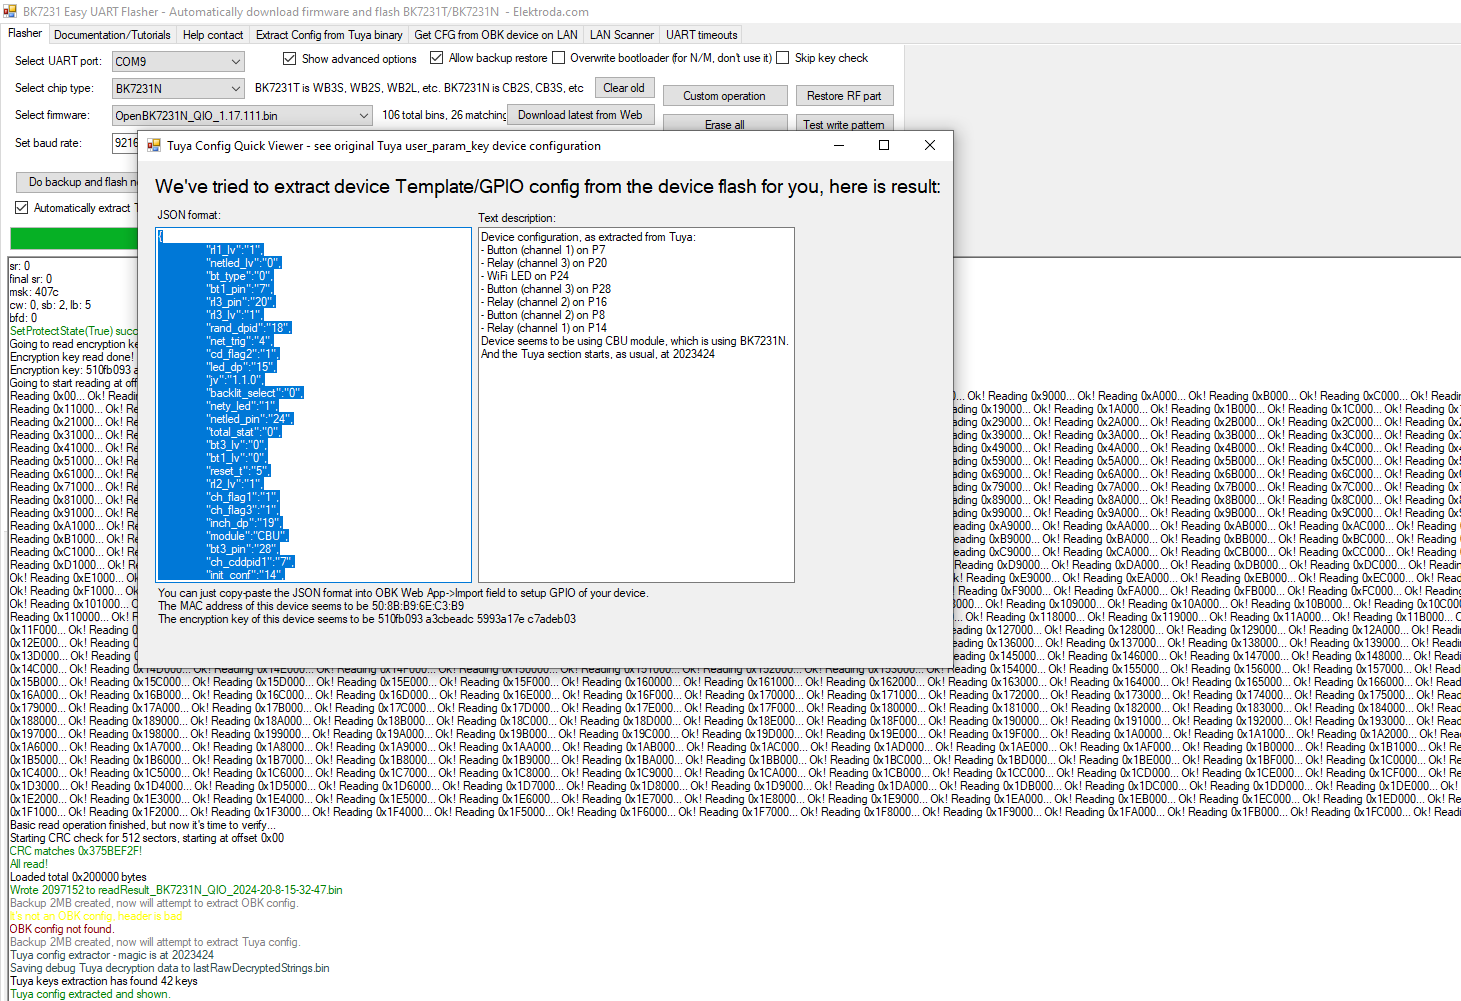Open the LAN Scanner tab

coord(622,34)
